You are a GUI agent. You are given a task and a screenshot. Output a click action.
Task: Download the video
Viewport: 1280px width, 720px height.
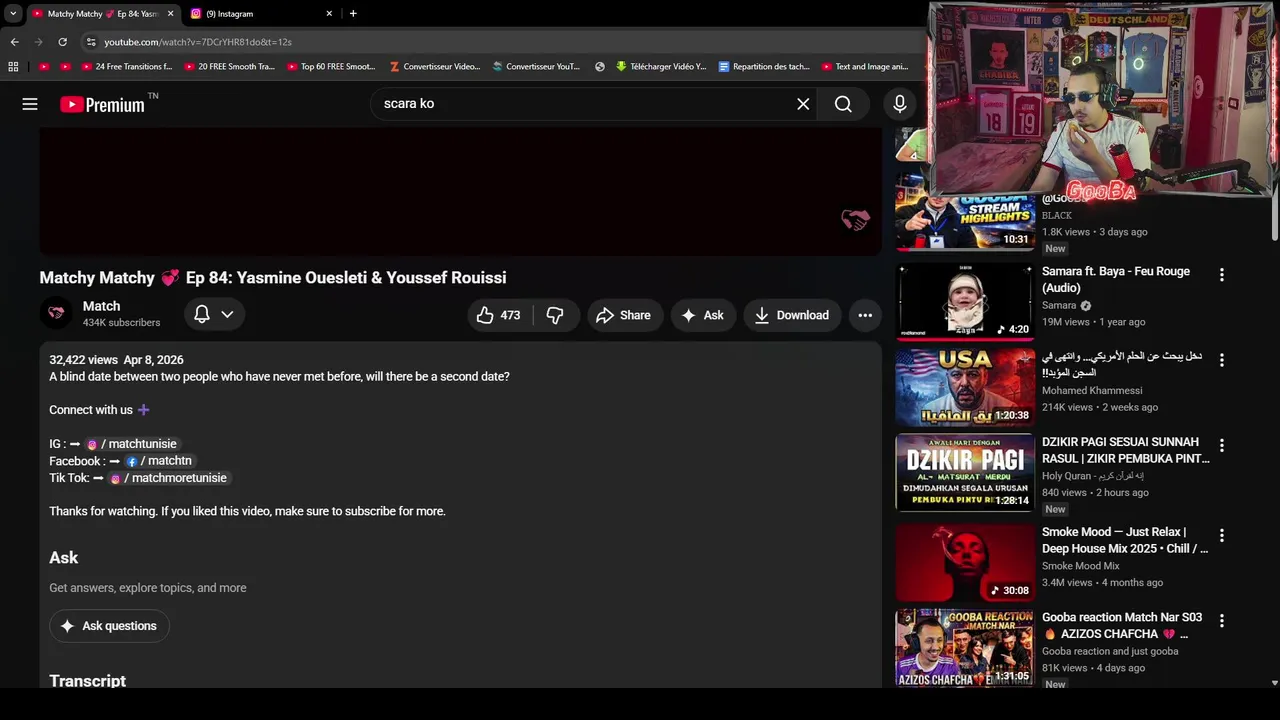[x=791, y=315]
